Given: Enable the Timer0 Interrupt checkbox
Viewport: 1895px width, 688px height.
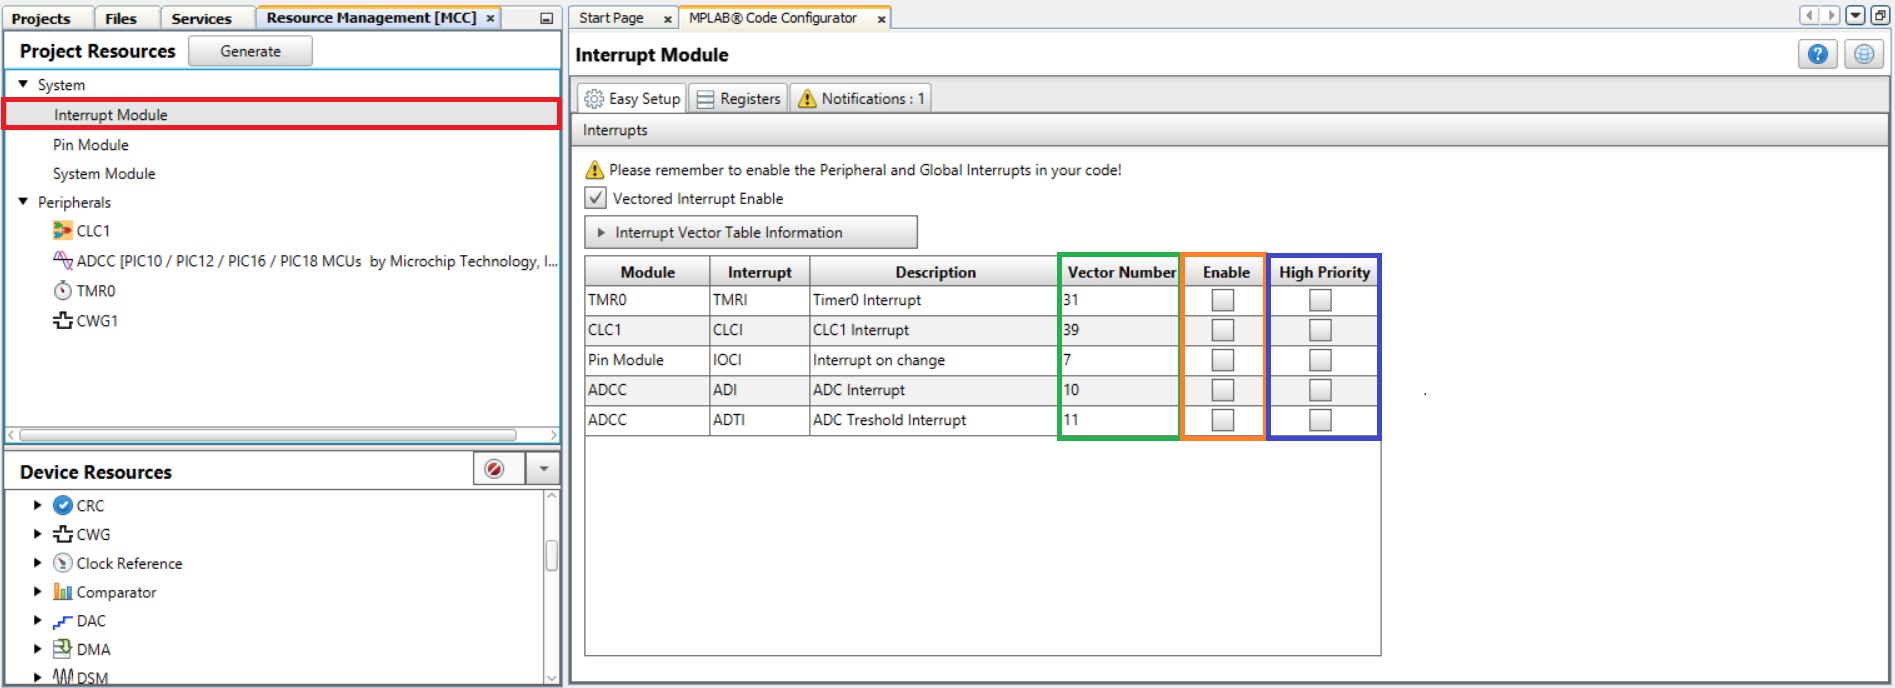Looking at the screenshot, I should click(1222, 300).
